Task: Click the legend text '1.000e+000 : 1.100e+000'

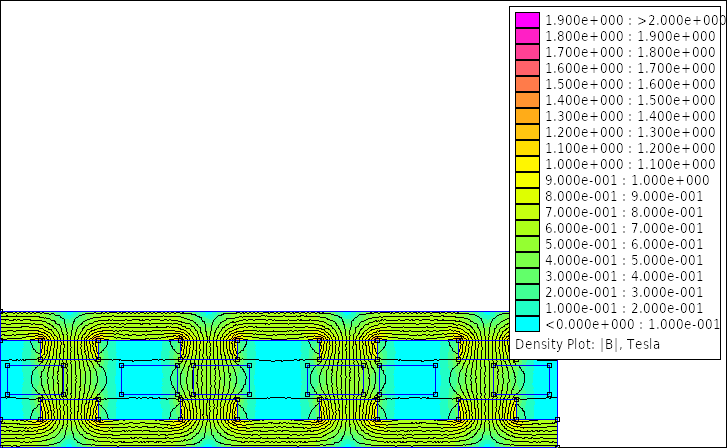Action: (x=630, y=164)
